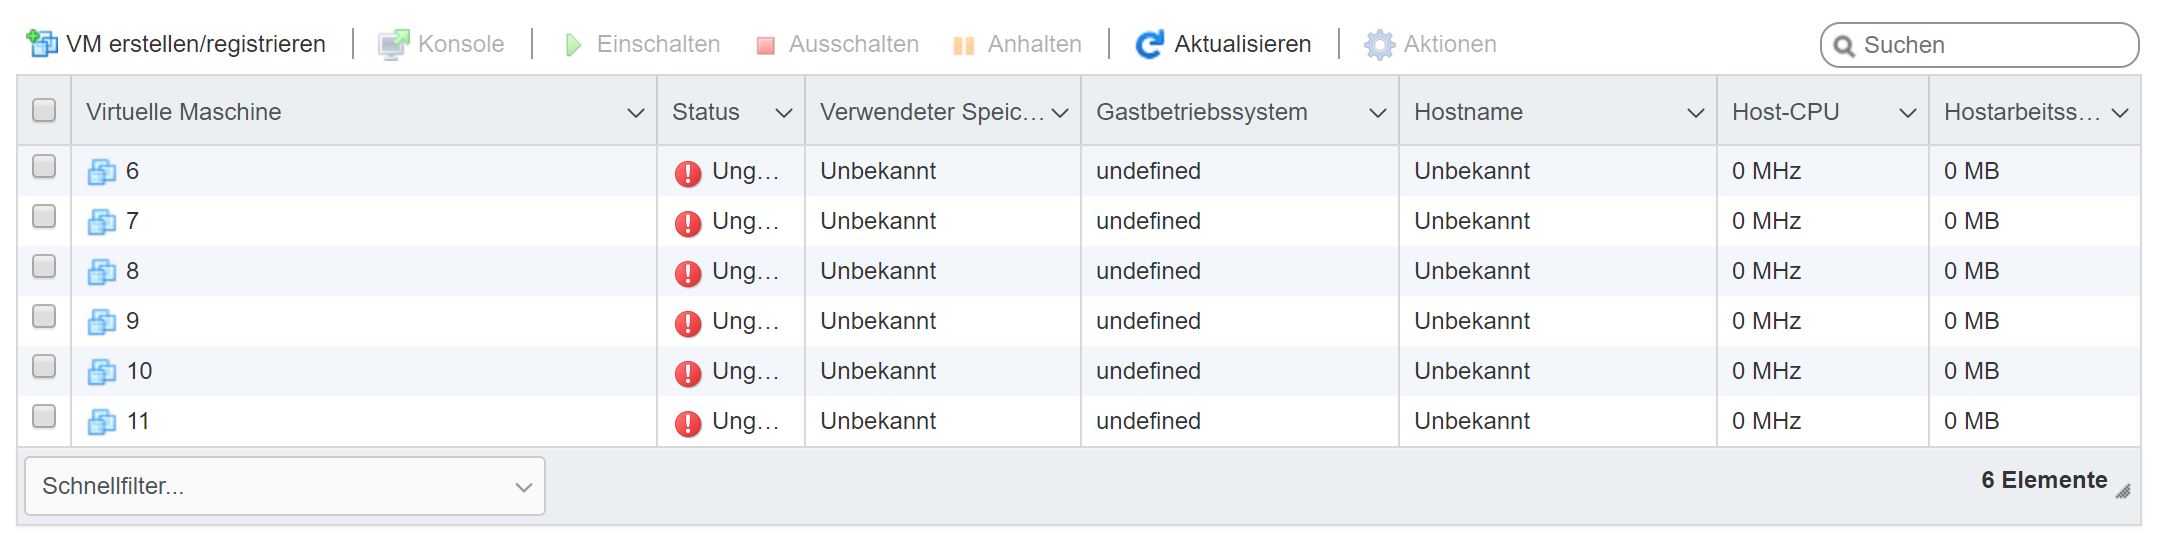Click the Aktionen gear icon

(1379, 44)
